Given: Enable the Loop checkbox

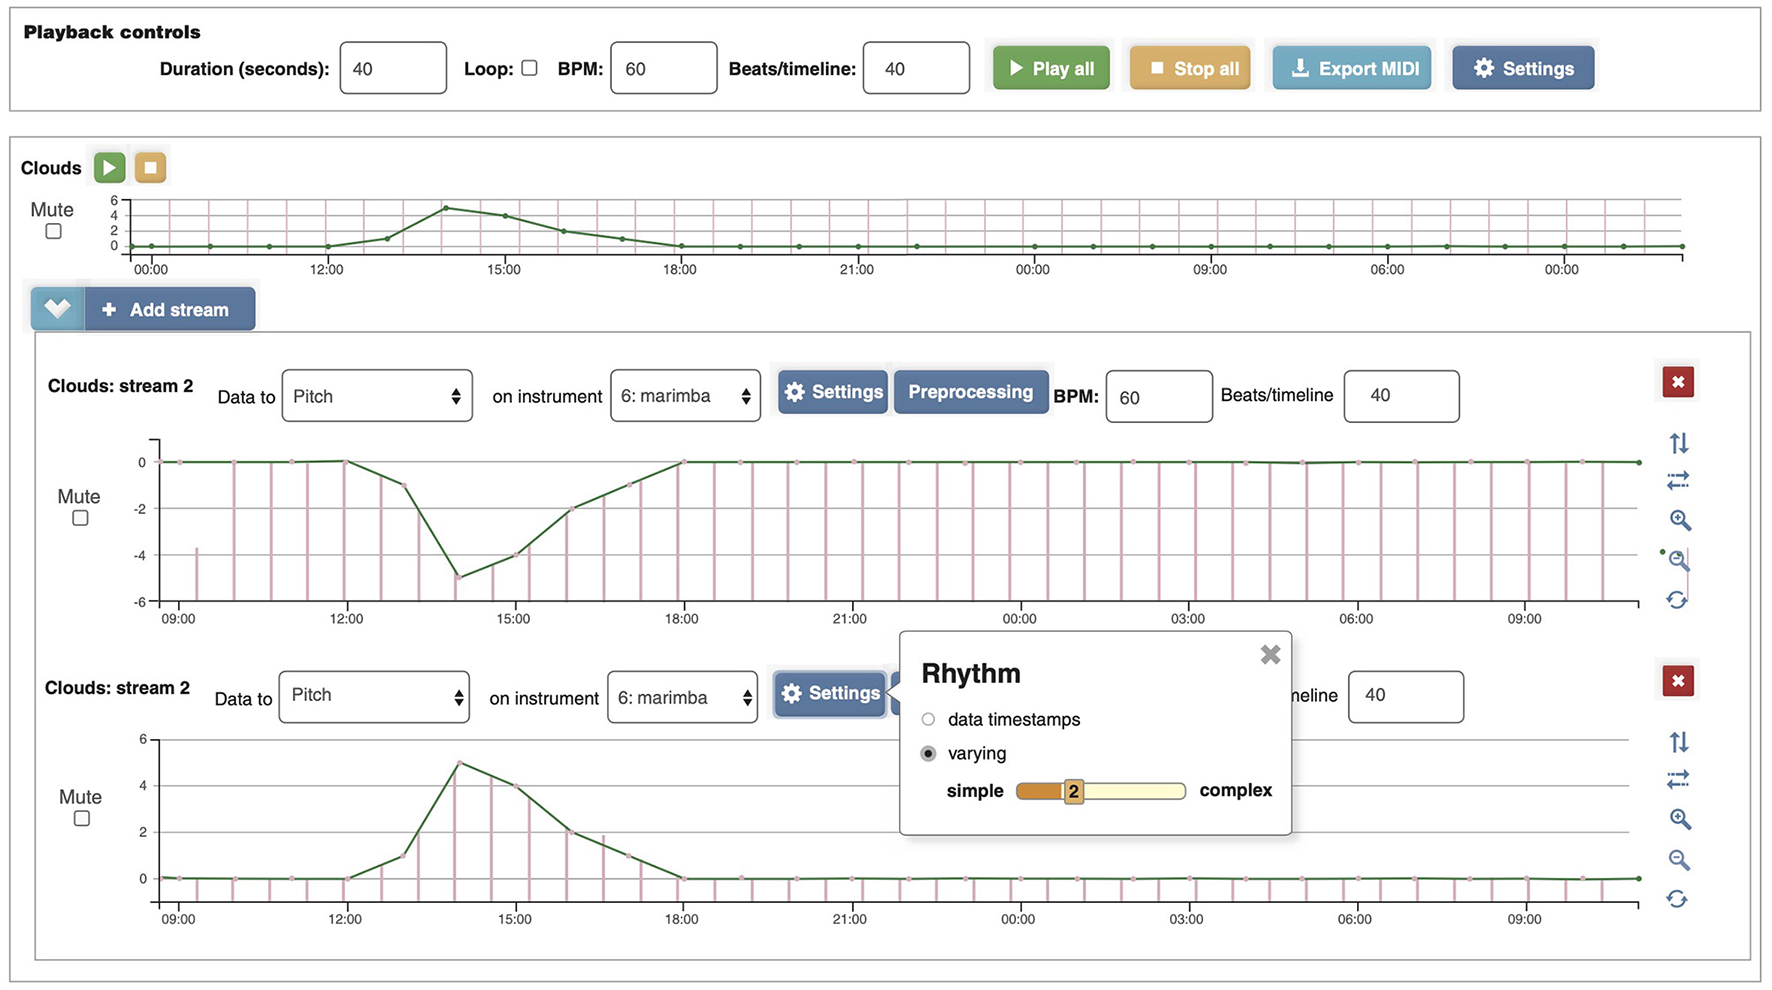Looking at the screenshot, I should point(530,68).
